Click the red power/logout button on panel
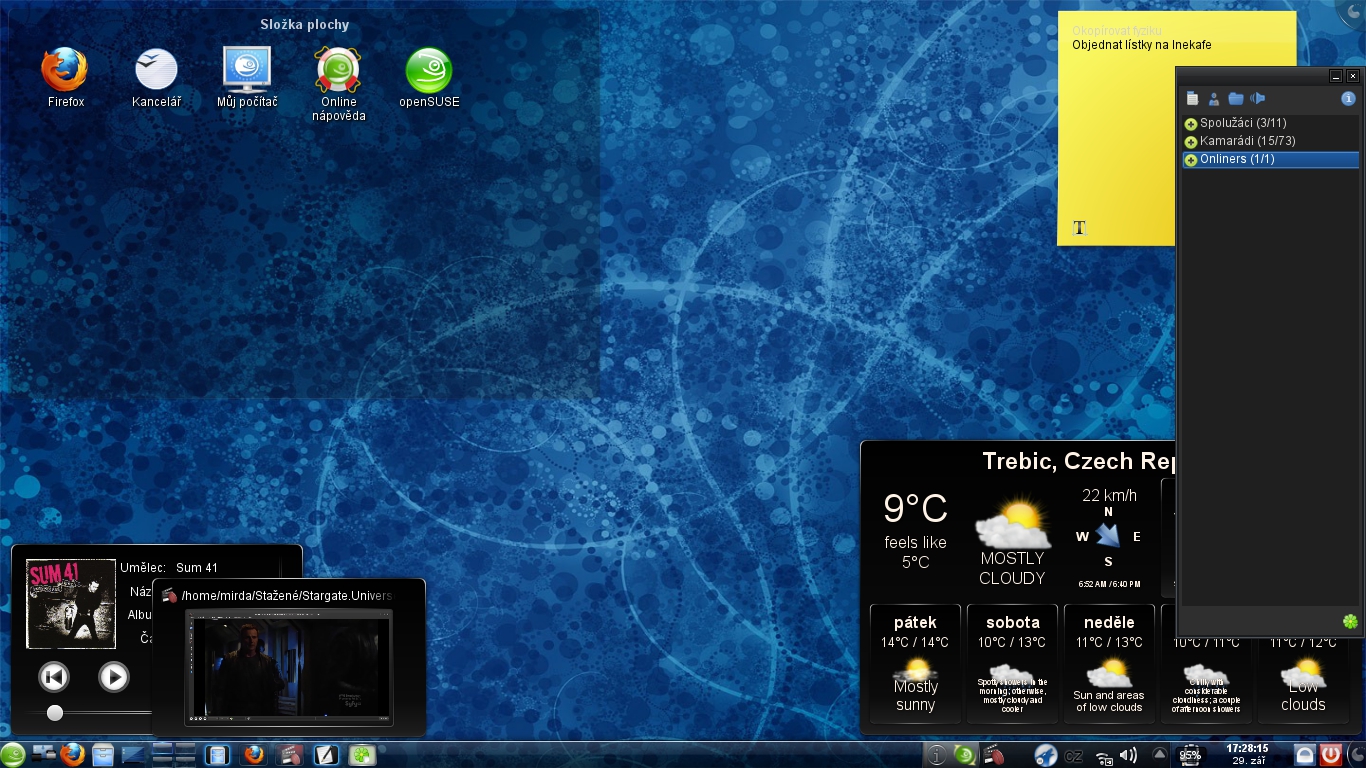This screenshot has width=1366, height=768. coord(1331,755)
